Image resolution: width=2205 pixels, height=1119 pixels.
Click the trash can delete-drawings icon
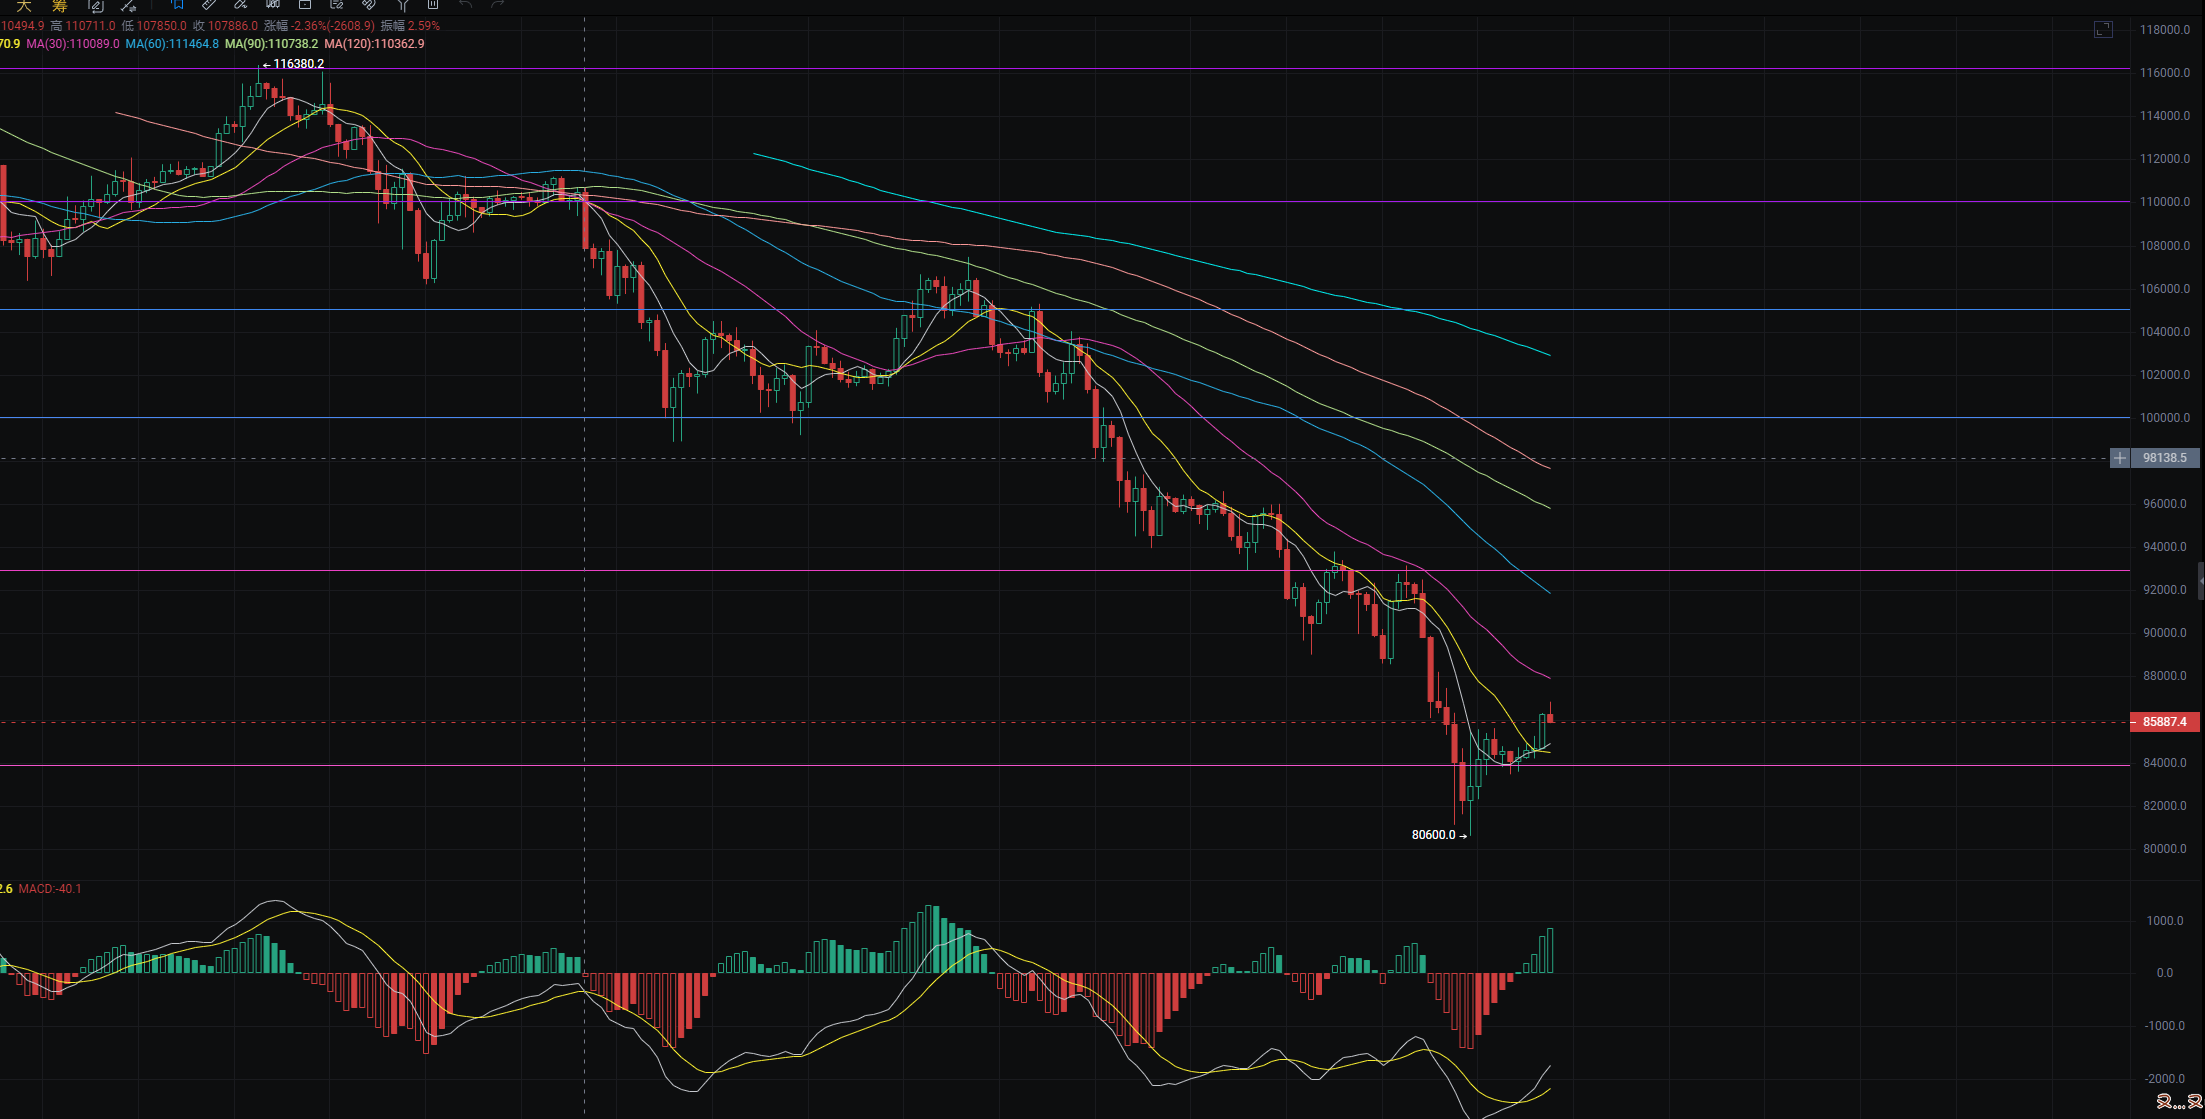pos(433,4)
